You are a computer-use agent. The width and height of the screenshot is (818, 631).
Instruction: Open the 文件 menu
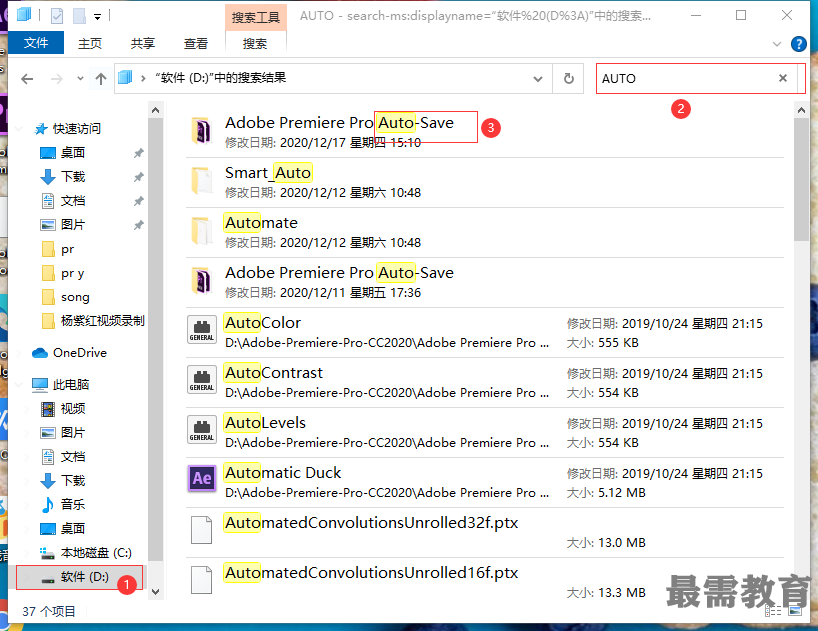tap(36, 43)
